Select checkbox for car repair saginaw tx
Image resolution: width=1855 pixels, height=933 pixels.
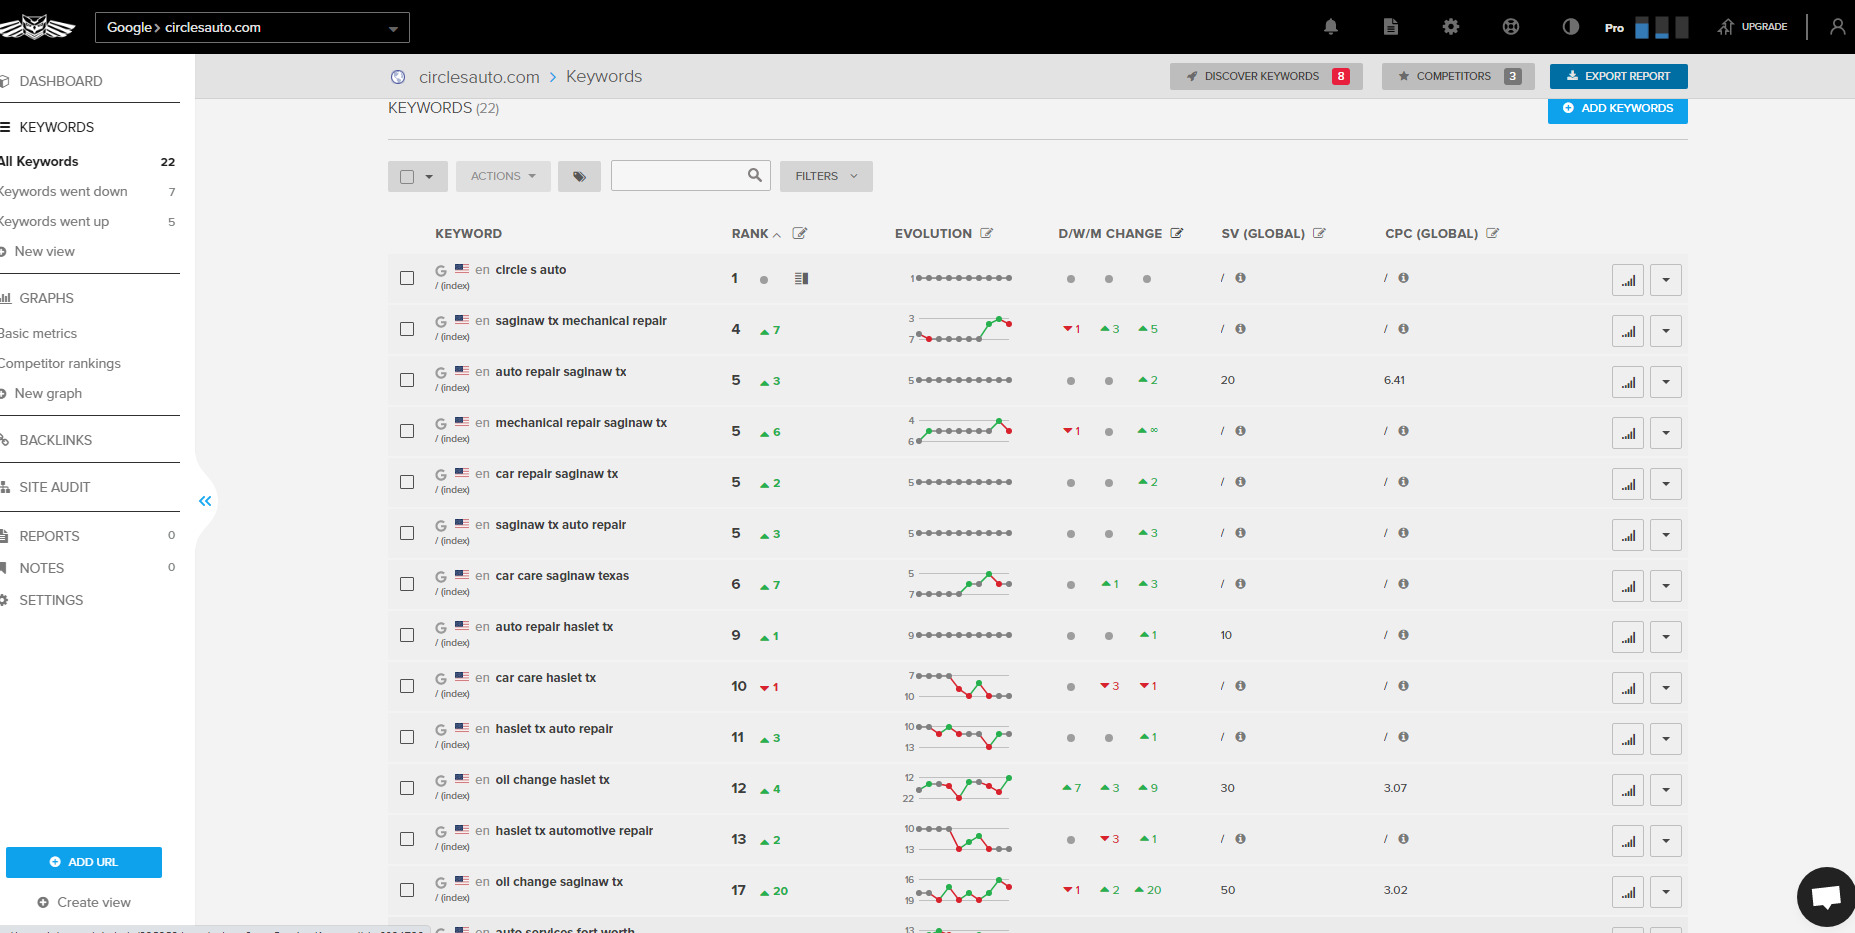tap(407, 482)
